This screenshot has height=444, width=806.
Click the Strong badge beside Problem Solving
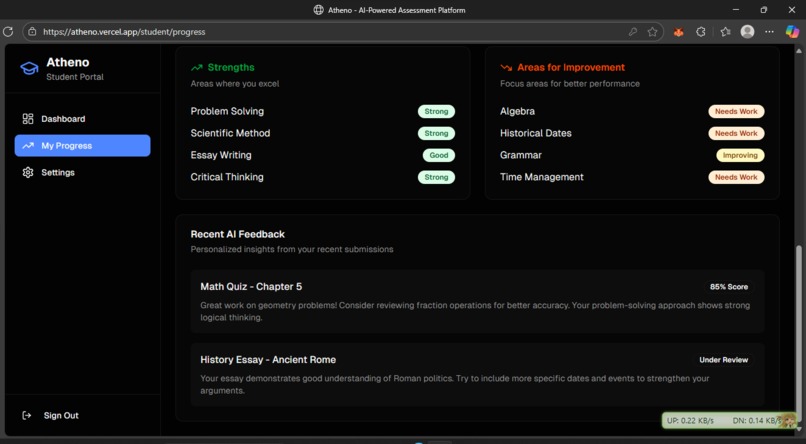click(436, 112)
